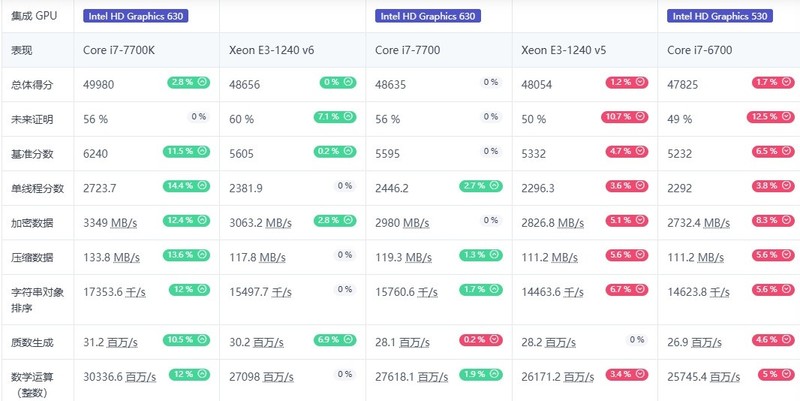This screenshot has width=800, height=401.
Task: Click the red 1.2 % badge
Action: coord(627,82)
